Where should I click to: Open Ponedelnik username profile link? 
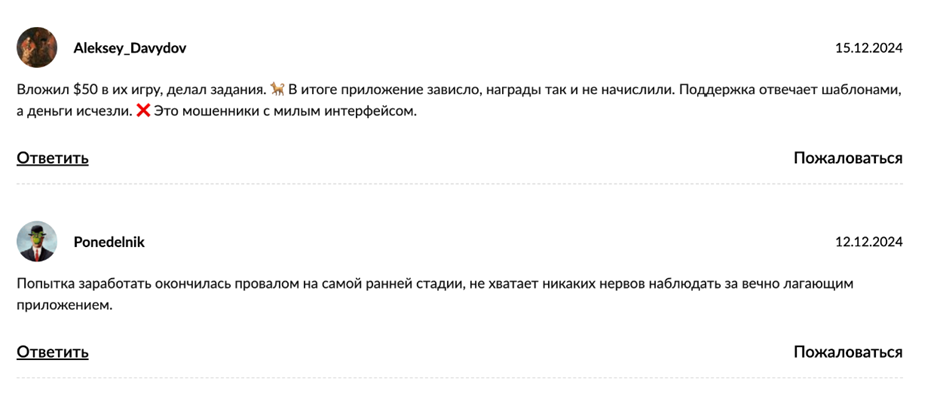click(x=109, y=242)
